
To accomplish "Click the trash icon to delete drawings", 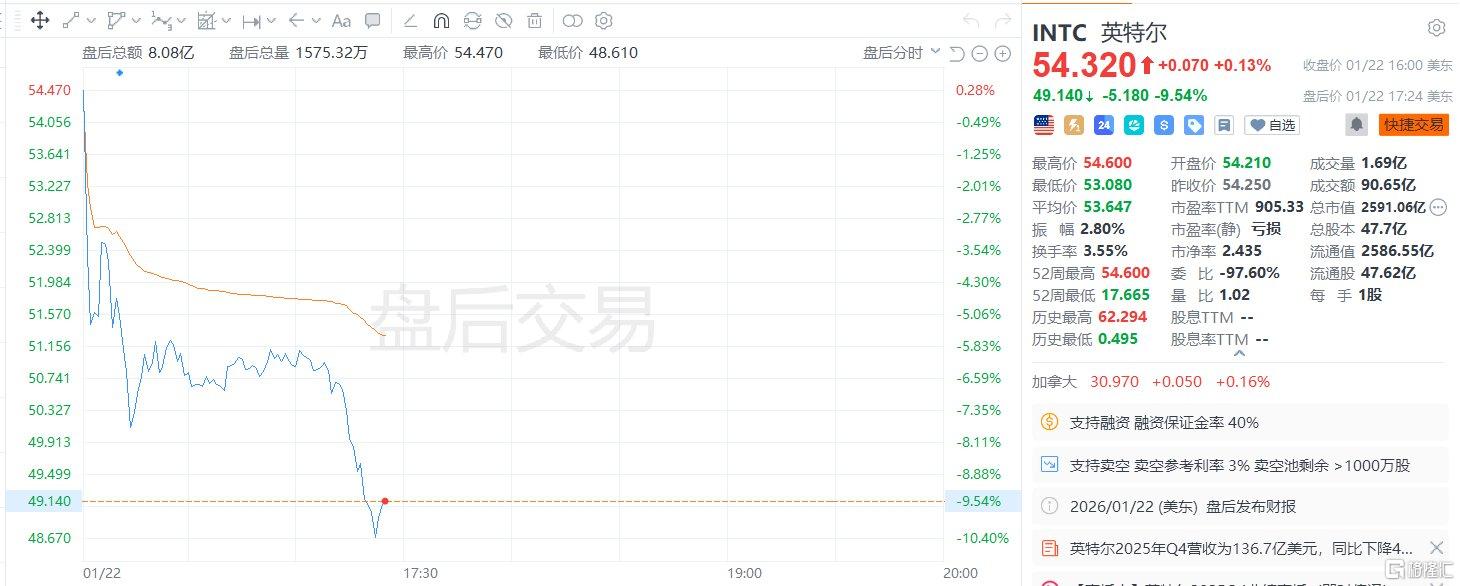I will (x=535, y=20).
